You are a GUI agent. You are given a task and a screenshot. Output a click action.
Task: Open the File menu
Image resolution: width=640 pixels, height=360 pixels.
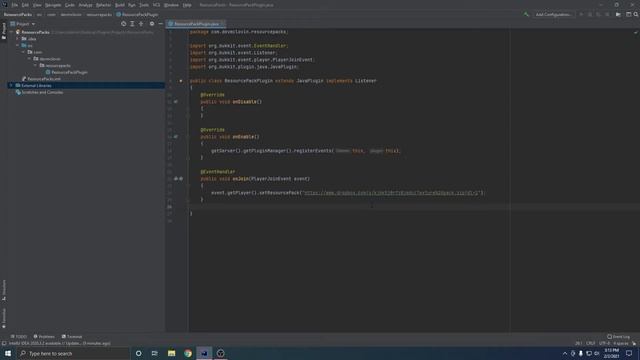(15, 5)
